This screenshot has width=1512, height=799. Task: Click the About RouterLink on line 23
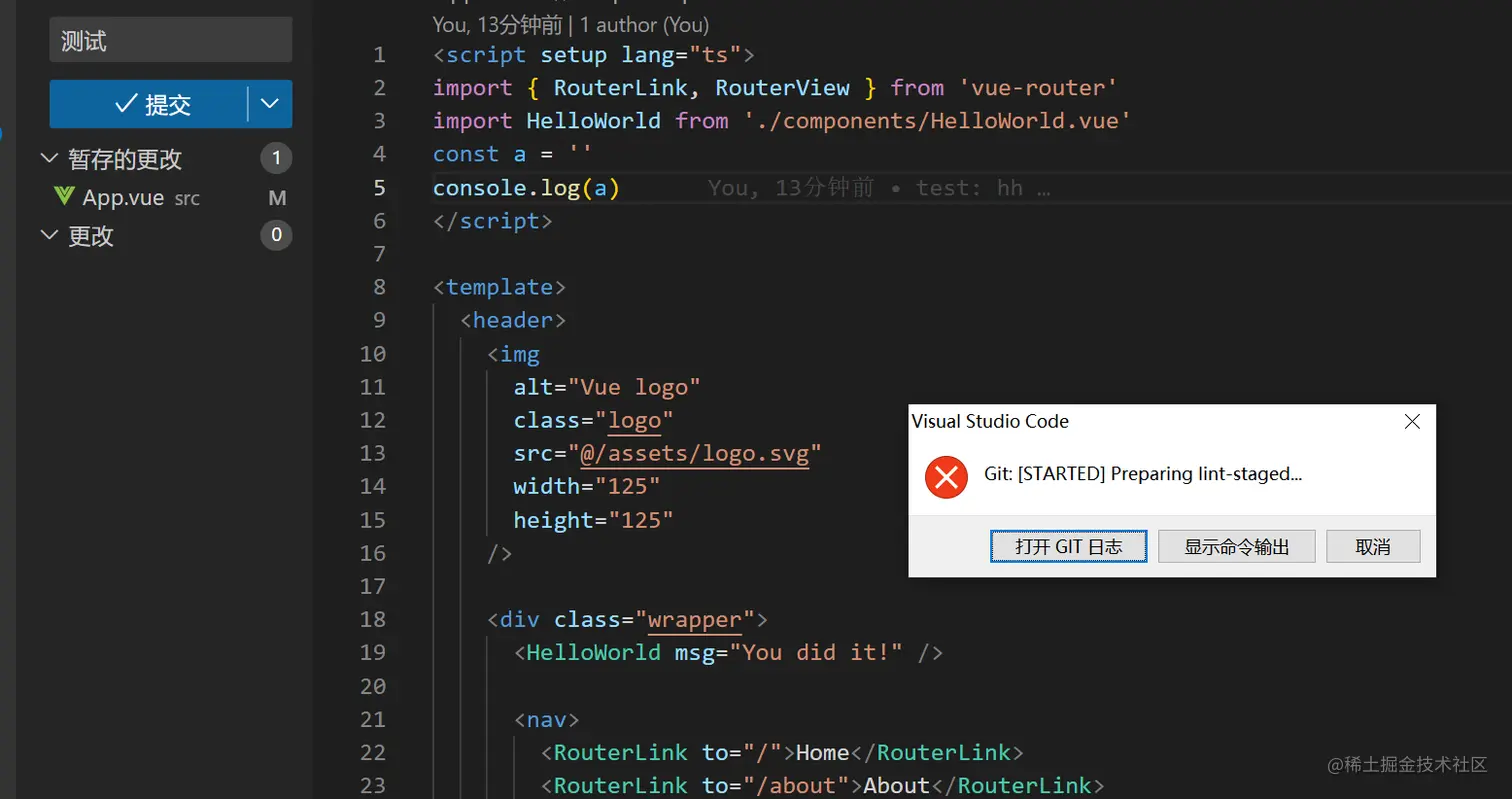coord(822,785)
